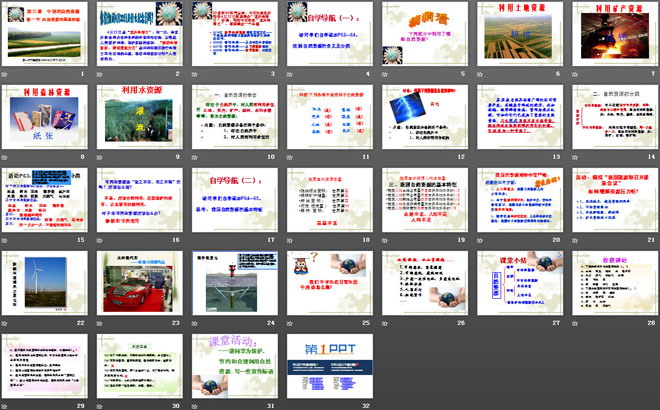
Task: Select slide 23 with red car photo
Action: 140,283
